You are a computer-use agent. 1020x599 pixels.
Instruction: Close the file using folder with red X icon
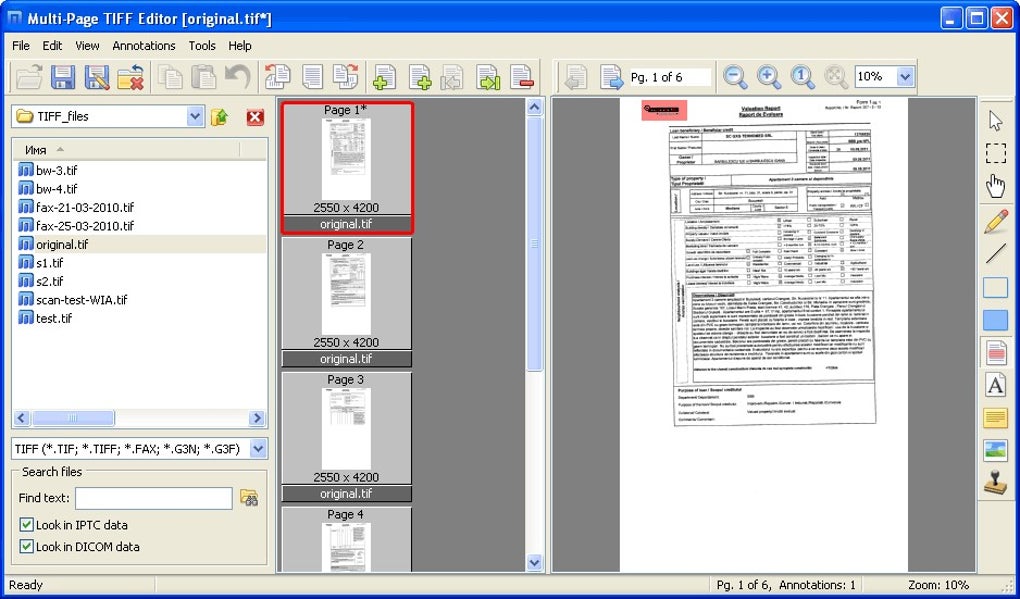click(130, 77)
